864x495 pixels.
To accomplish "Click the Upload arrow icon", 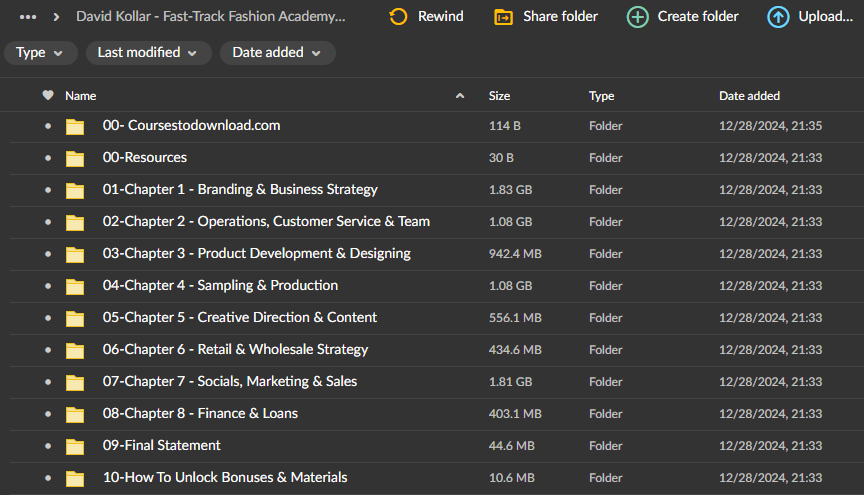I will (x=778, y=17).
